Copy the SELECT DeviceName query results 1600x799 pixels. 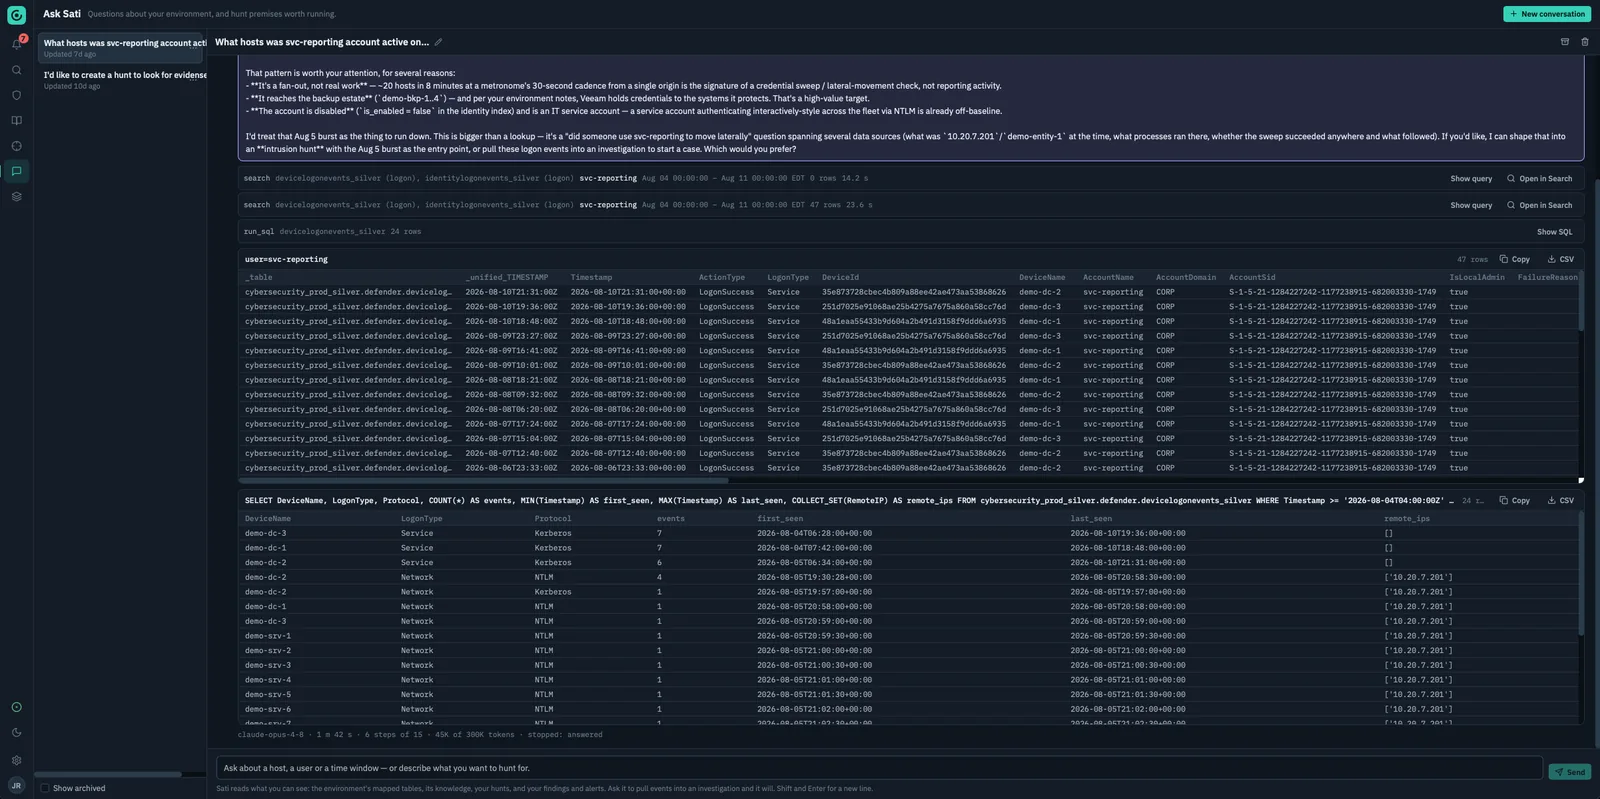coord(1515,500)
